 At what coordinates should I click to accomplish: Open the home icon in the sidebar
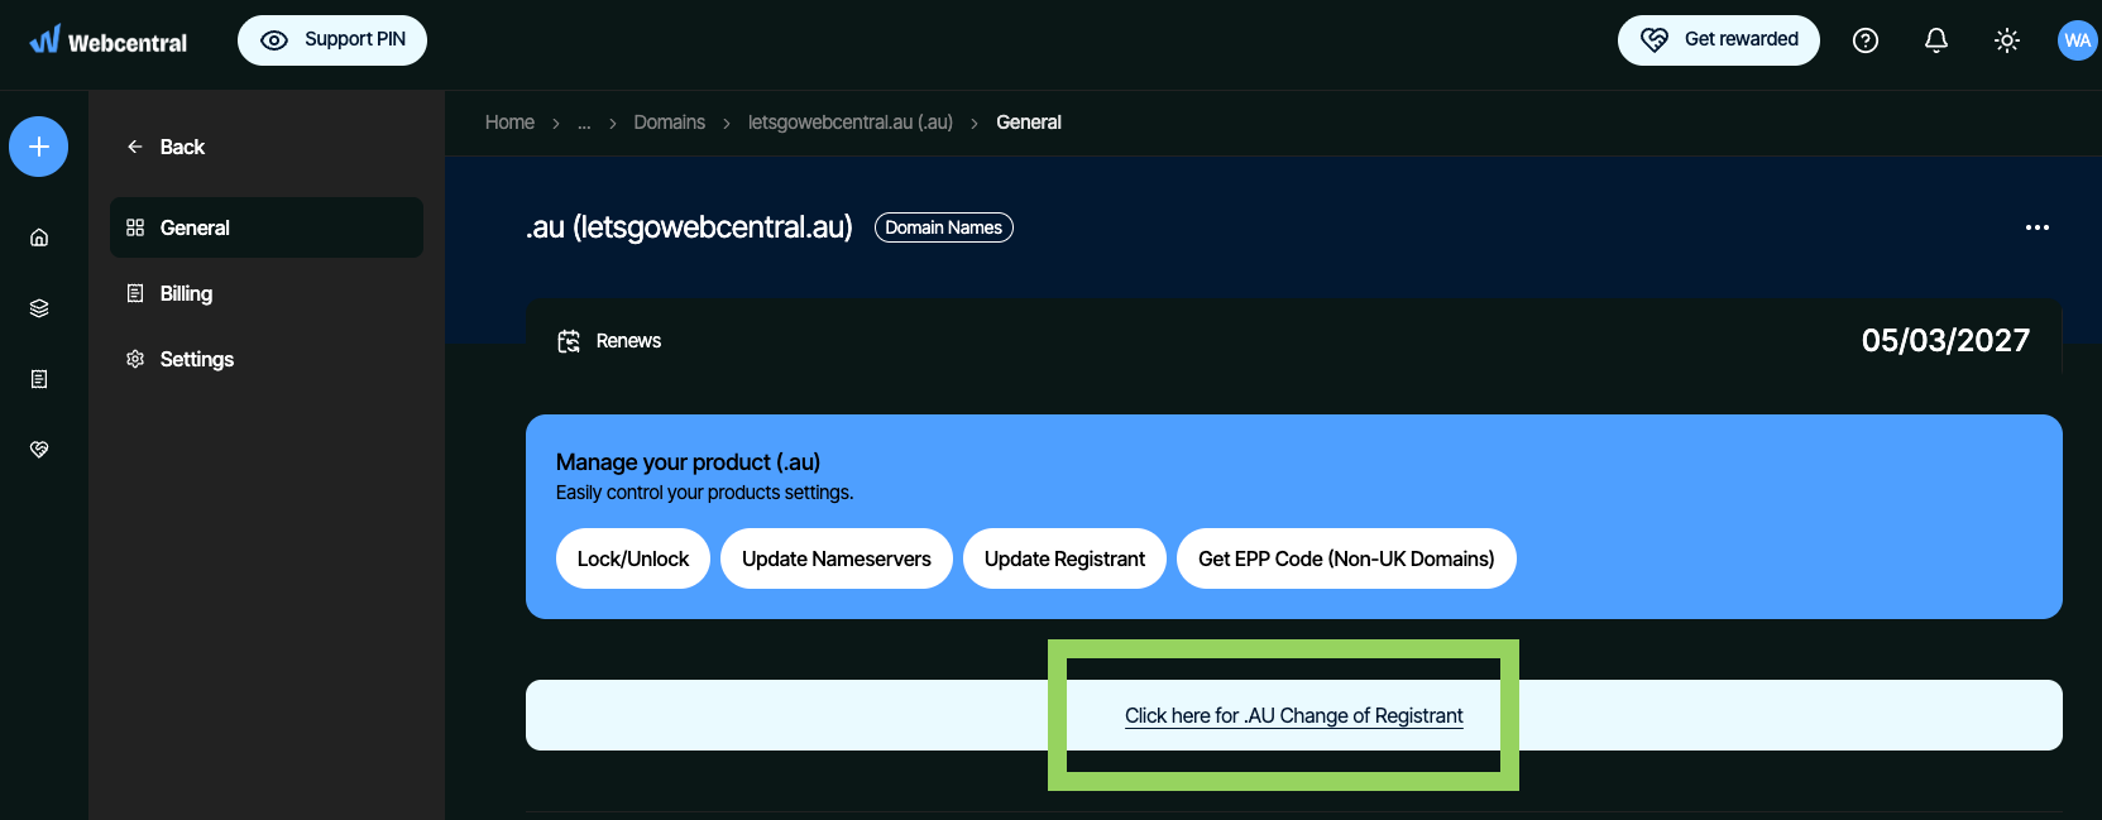pyautogui.click(x=39, y=238)
